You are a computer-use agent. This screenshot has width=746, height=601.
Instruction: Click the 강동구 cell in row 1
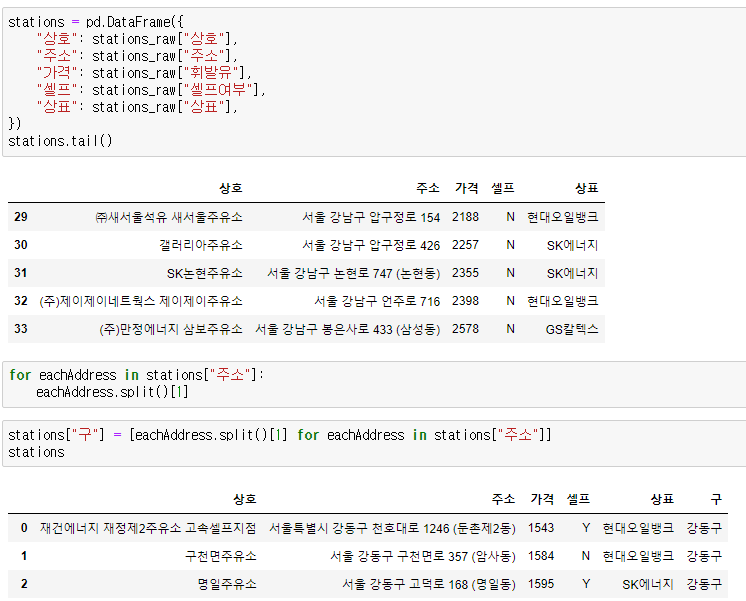coord(704,556)
